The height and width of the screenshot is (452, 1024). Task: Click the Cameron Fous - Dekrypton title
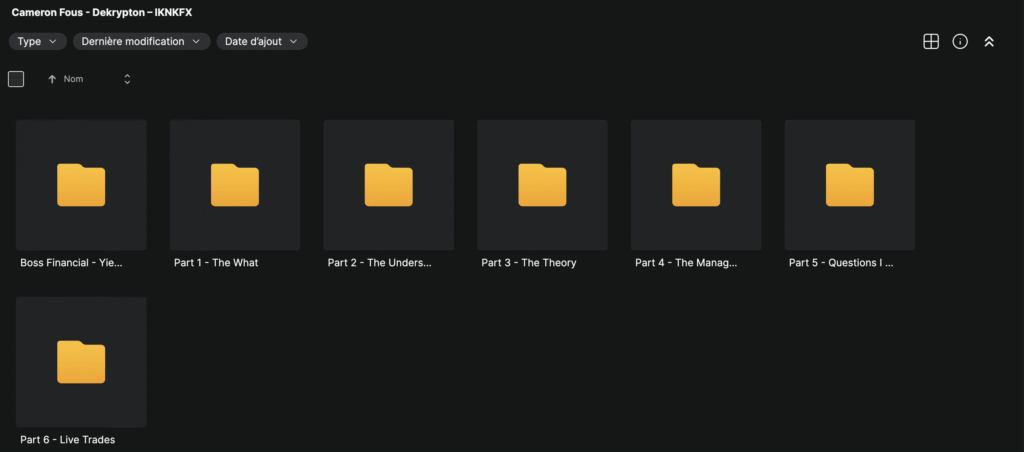(x=101, y=13)
